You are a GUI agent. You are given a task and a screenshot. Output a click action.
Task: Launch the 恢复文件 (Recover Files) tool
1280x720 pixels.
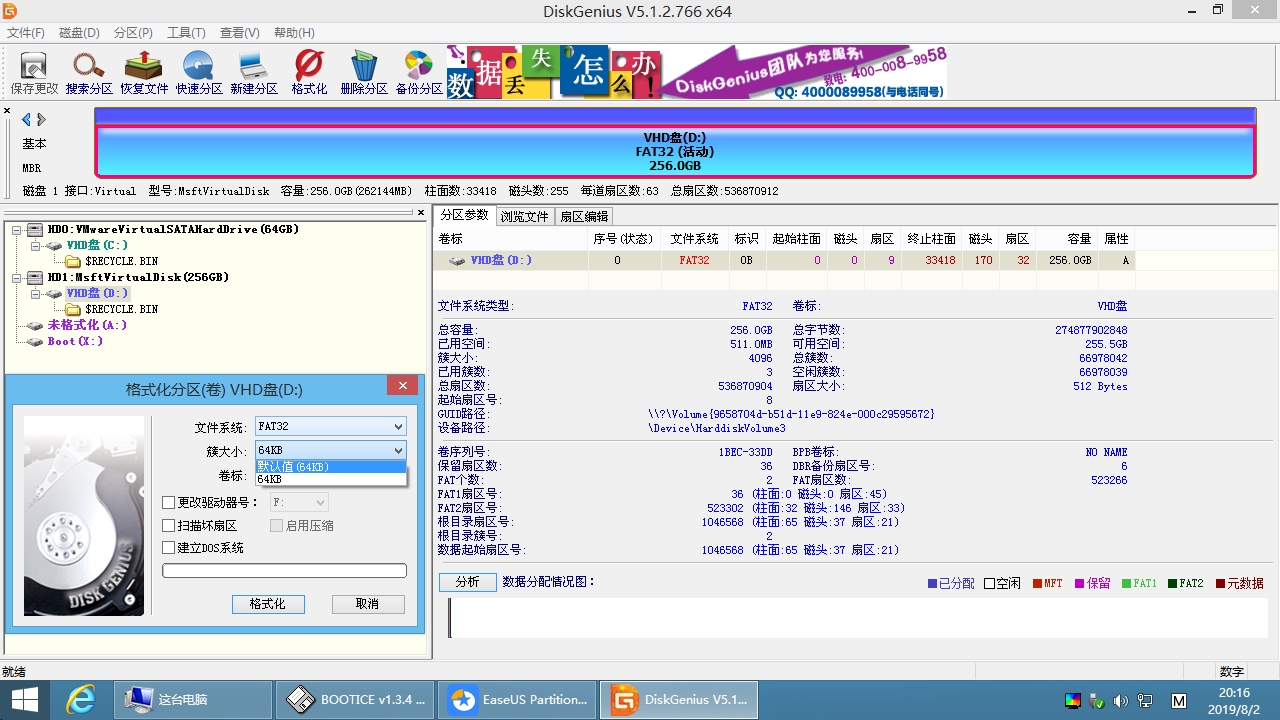[144, 72]
